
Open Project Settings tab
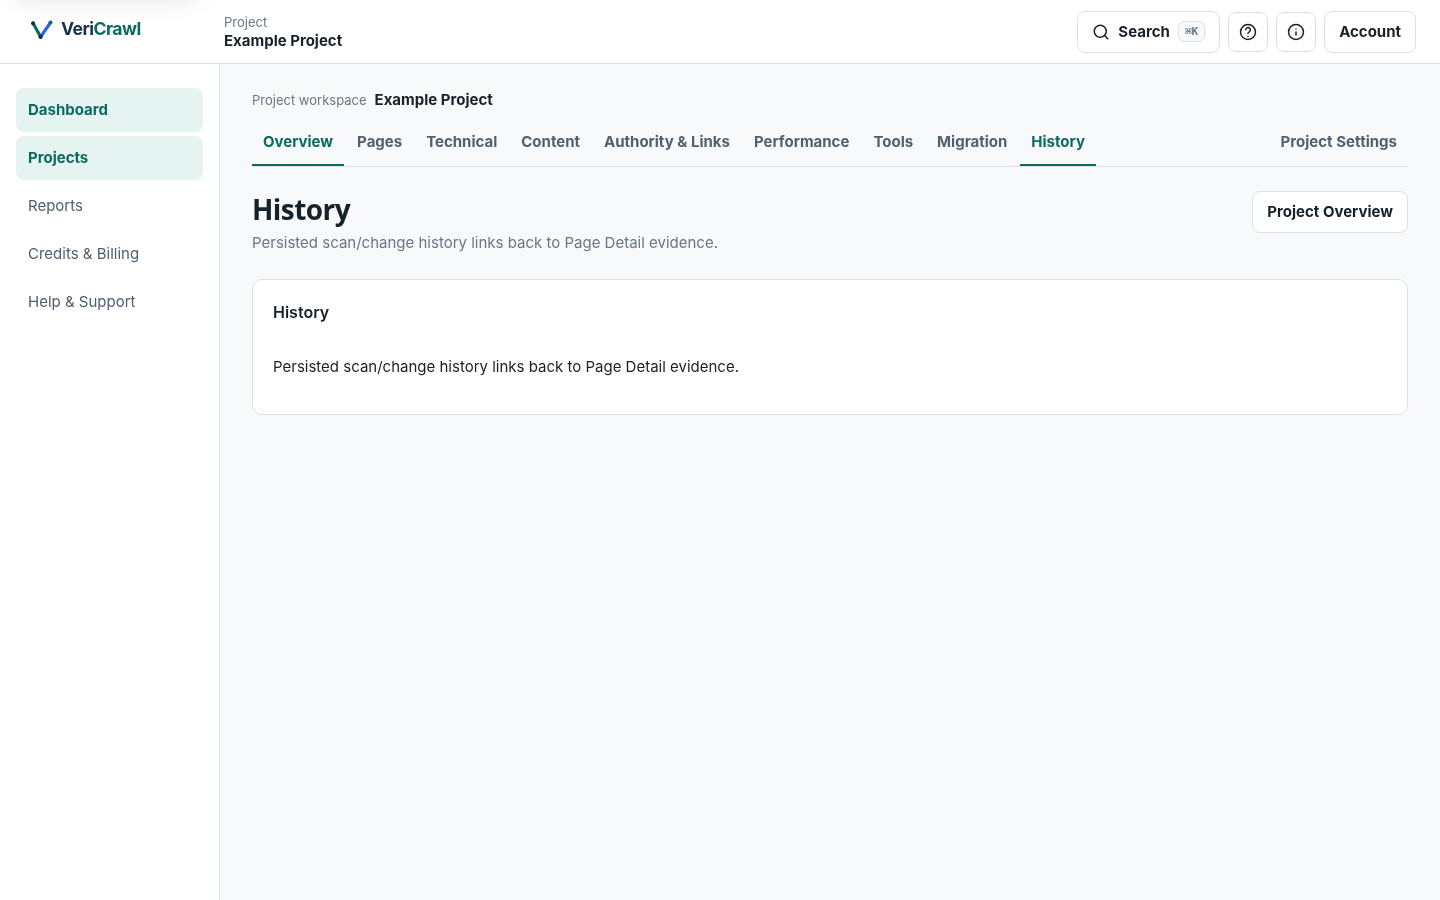point(1338,142)
